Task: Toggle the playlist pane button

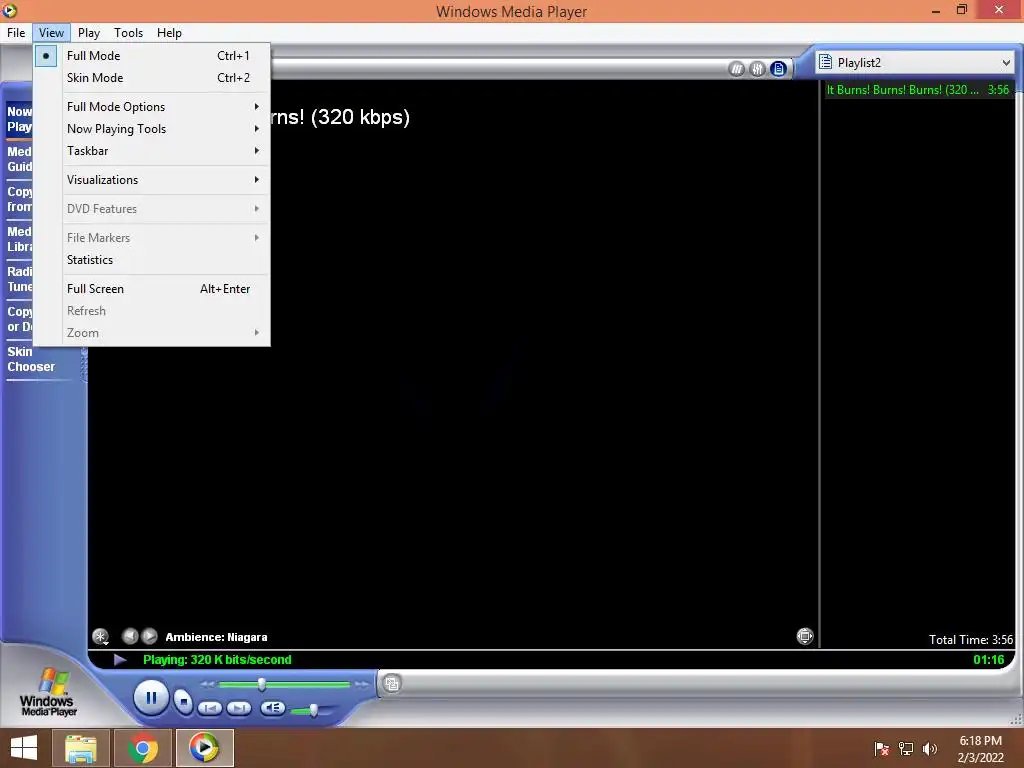Action: 778,69
